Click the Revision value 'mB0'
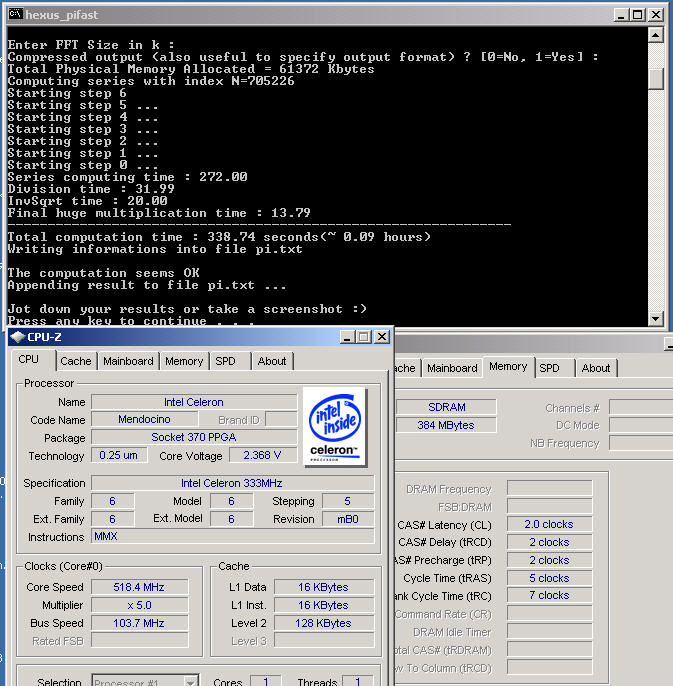The height and width of the screenshot is (686, 673). [347, 519]
